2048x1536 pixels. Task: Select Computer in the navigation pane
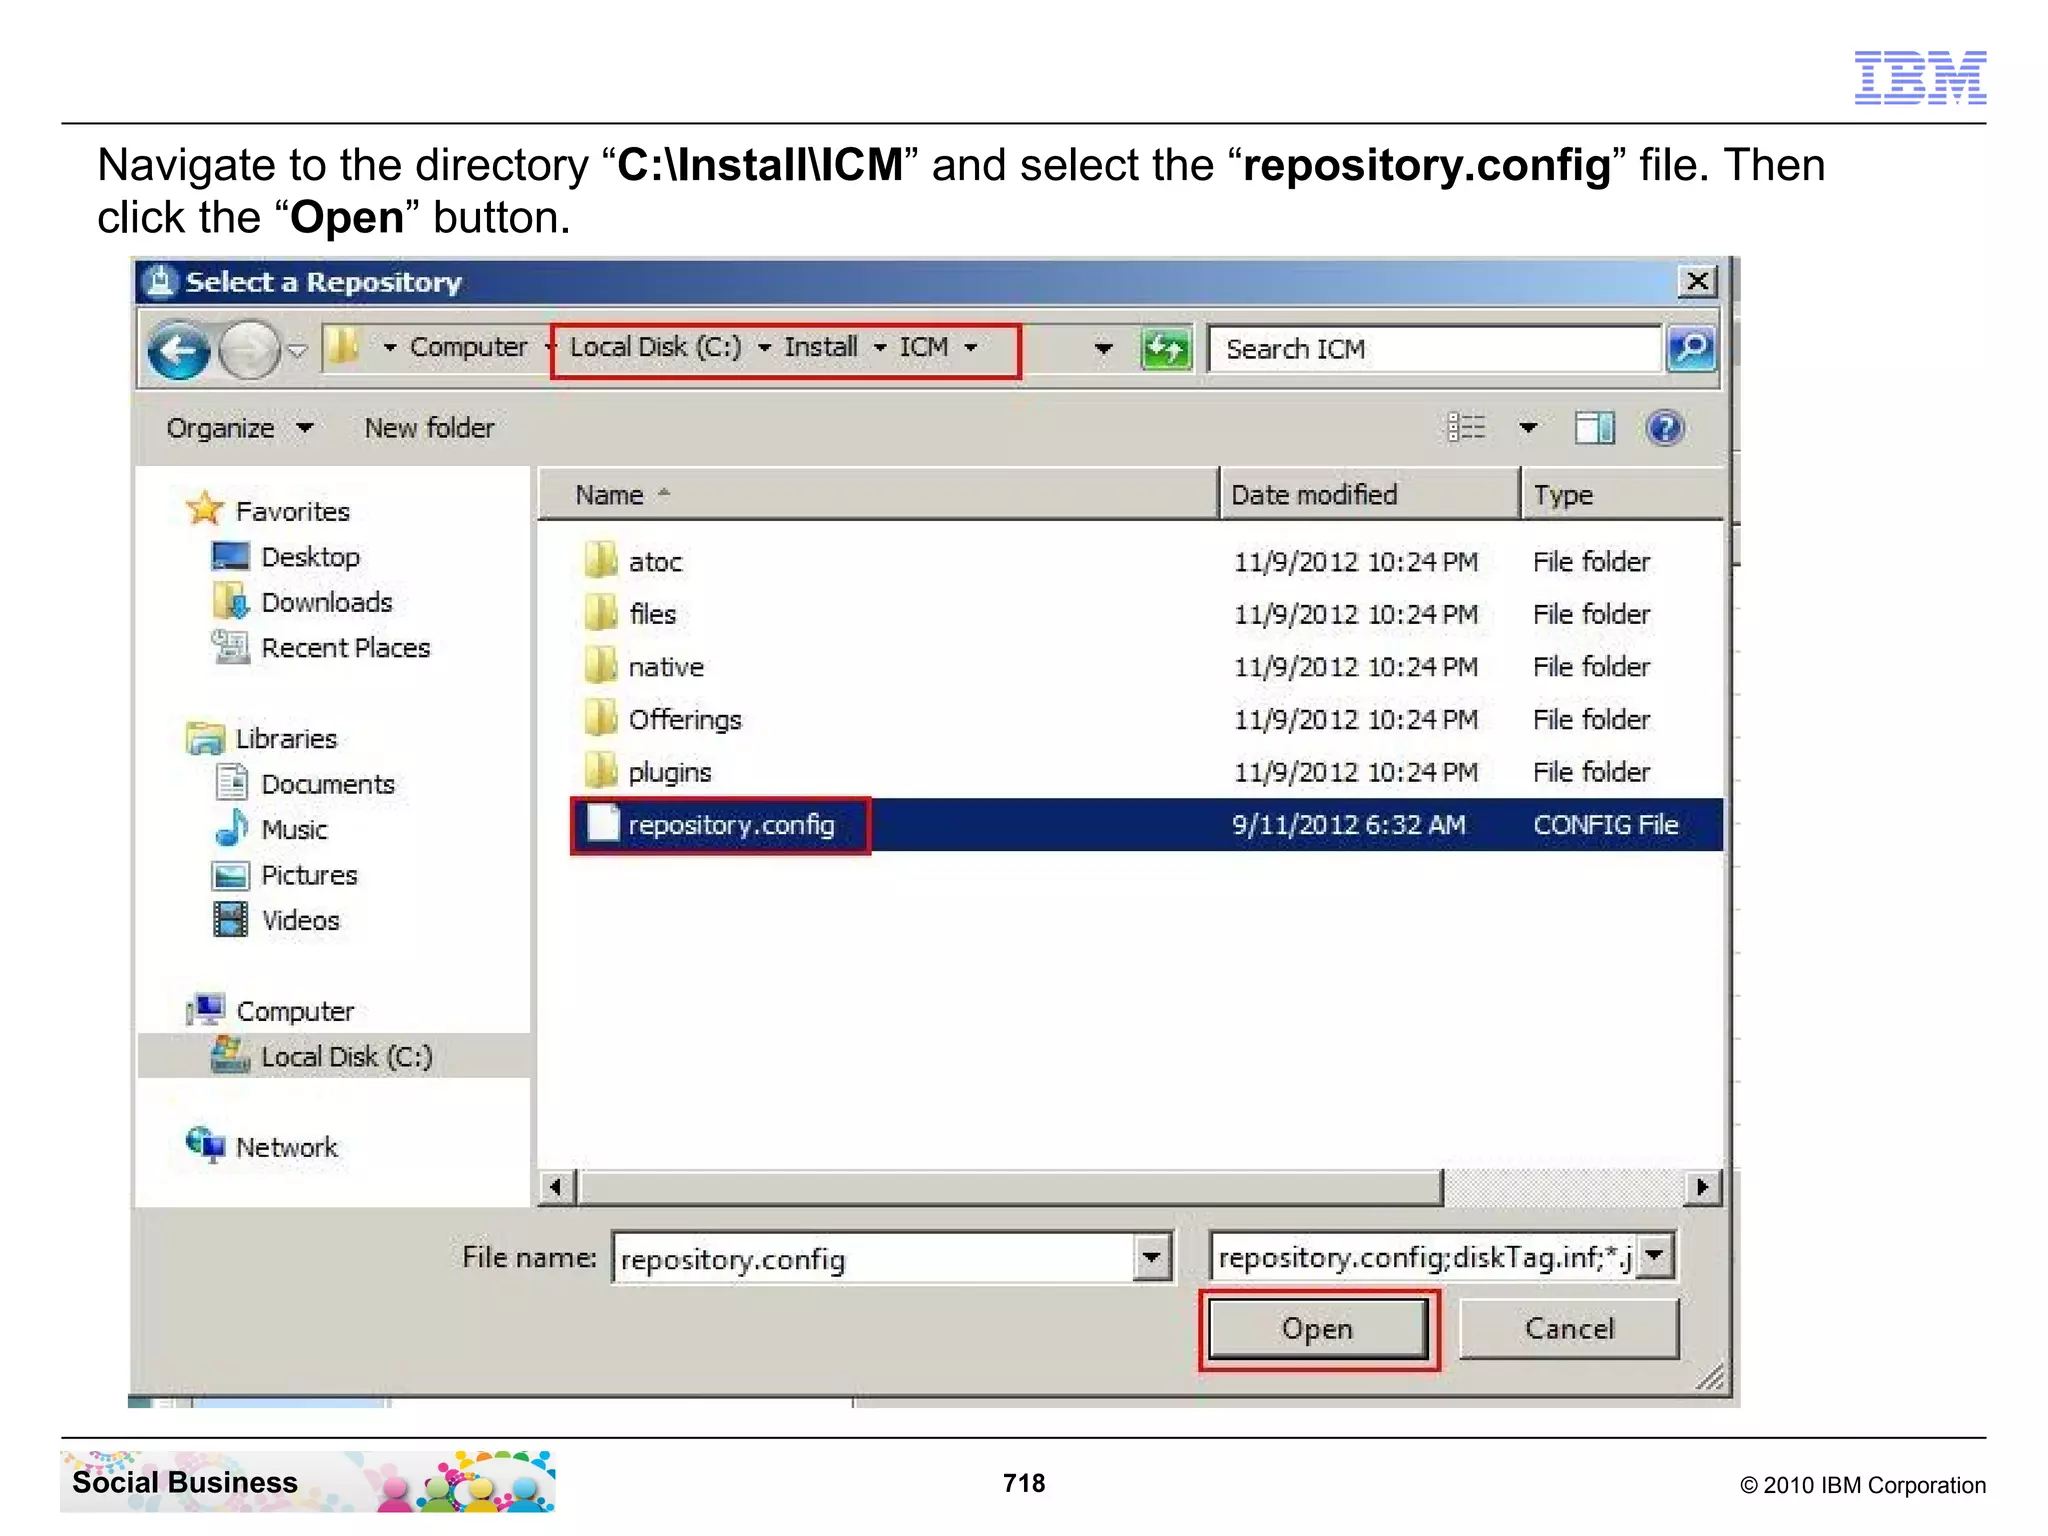click(294, 1011)
